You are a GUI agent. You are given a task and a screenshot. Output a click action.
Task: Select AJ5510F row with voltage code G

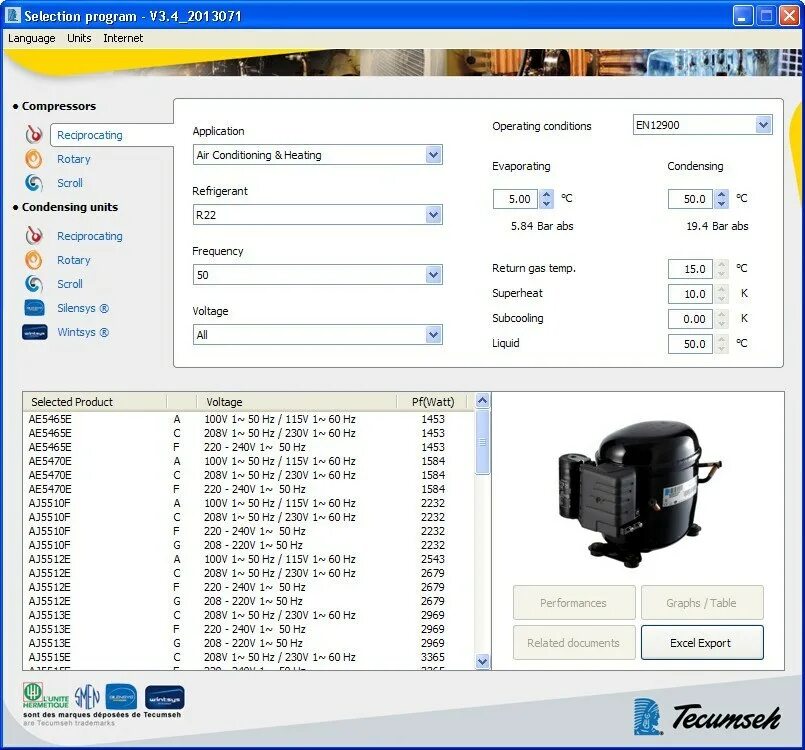pos(248,545)
